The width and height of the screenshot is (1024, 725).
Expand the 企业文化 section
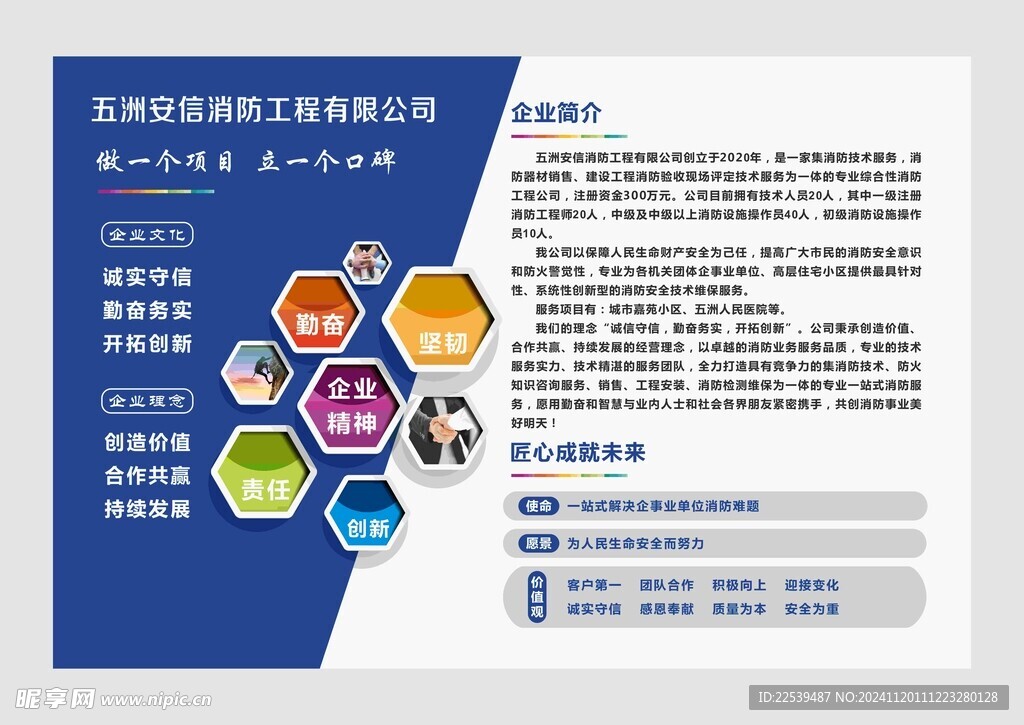click(x=147, y=234)
